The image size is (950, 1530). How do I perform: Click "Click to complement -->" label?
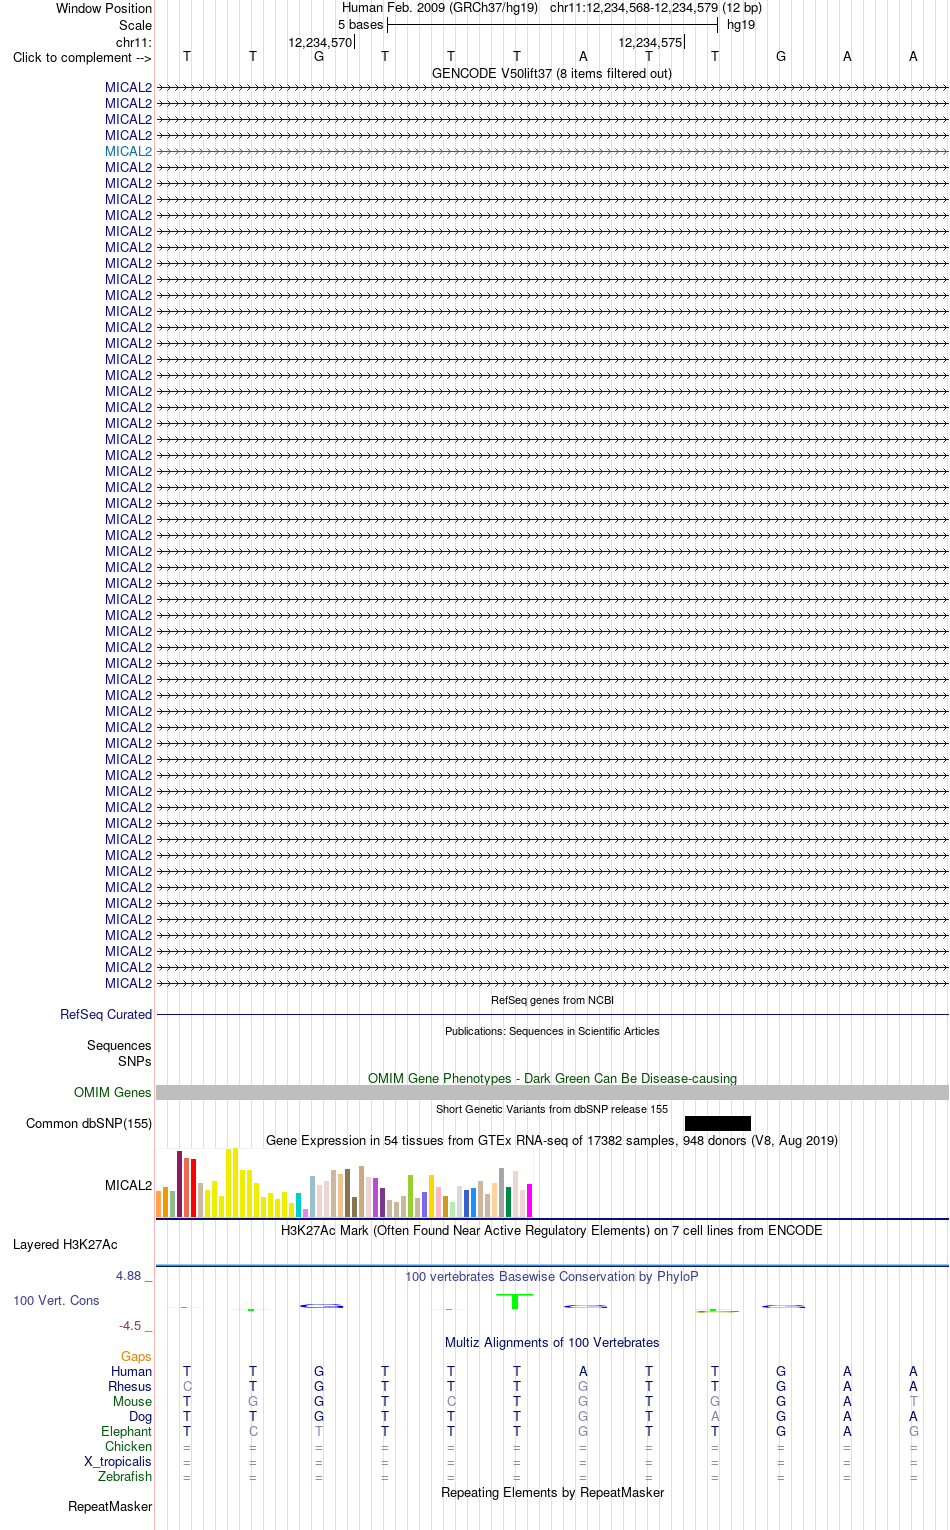click(82, 57)
